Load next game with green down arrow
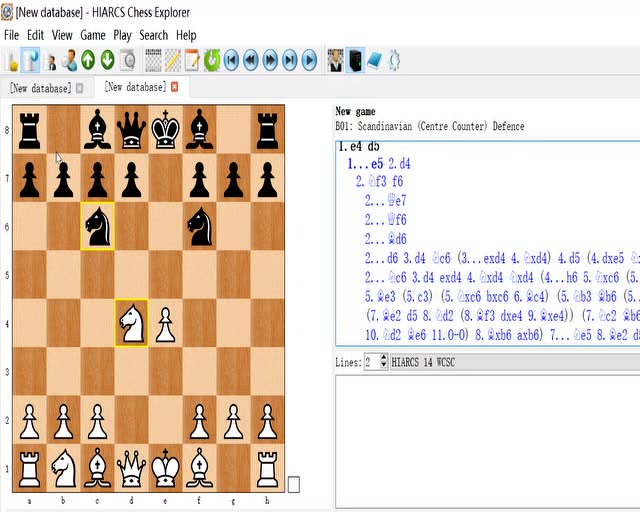640x512 pixels. click(x=107, y=60)
